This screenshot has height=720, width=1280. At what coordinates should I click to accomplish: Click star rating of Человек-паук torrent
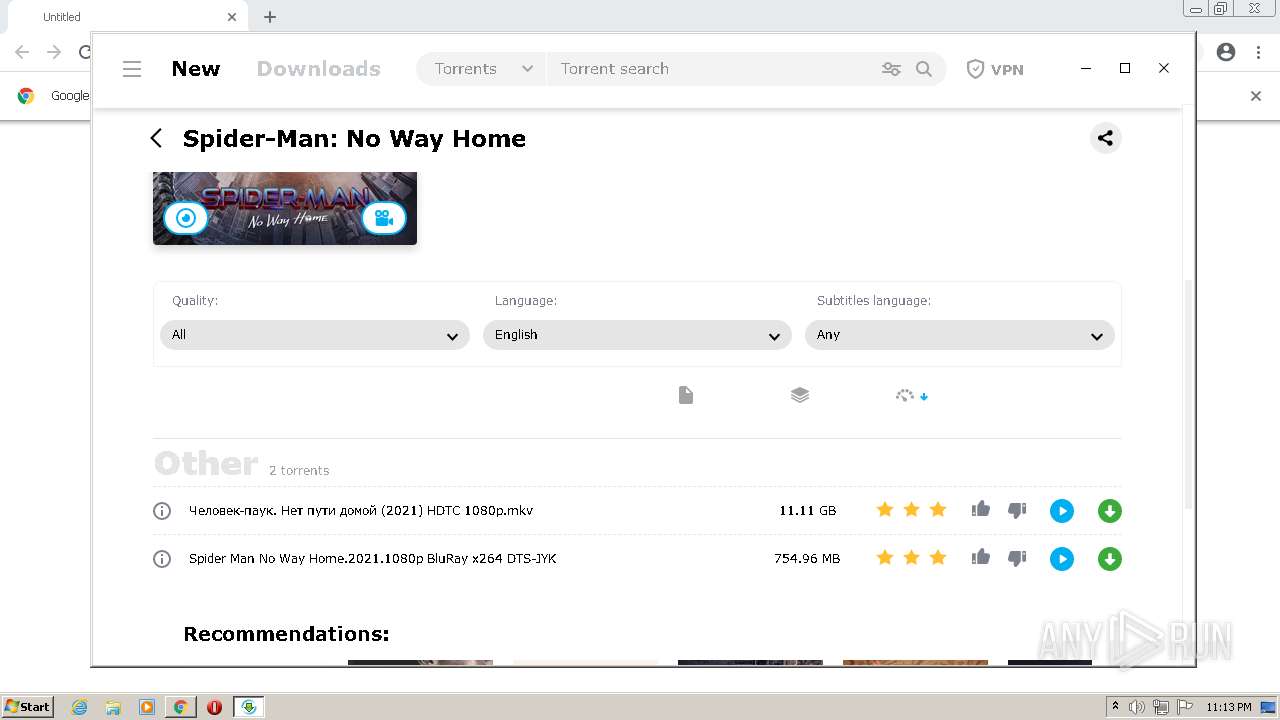click(x=911, y=510)
